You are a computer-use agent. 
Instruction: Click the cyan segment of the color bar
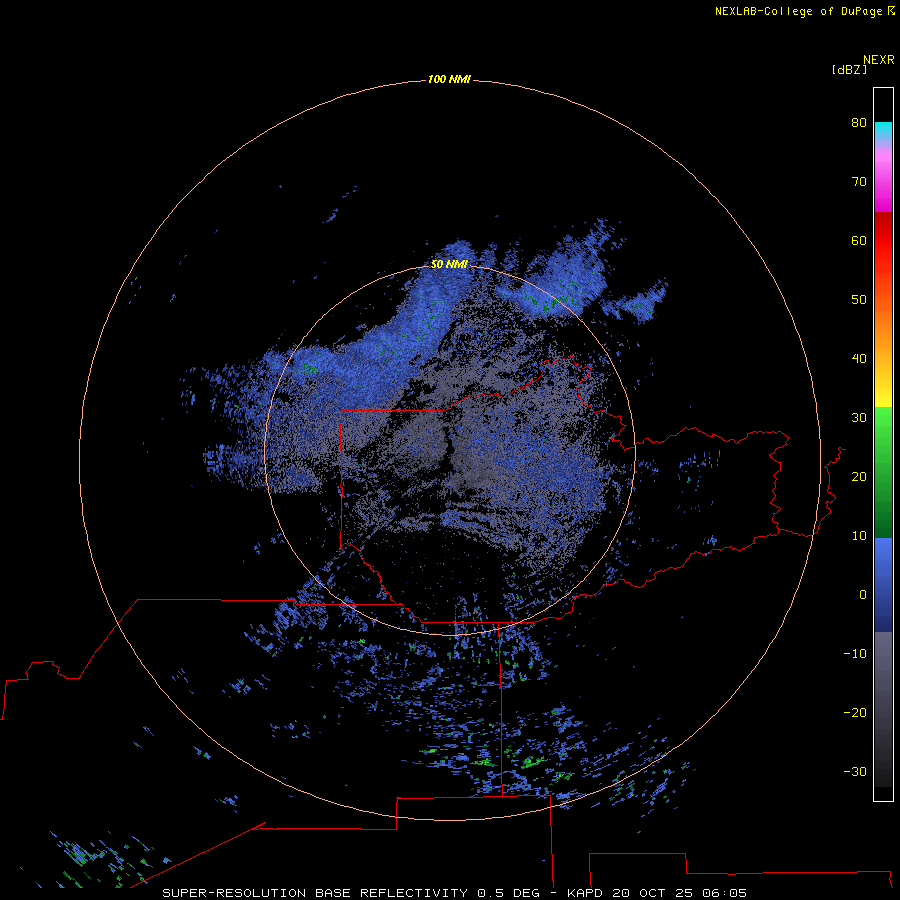(883, 130)
